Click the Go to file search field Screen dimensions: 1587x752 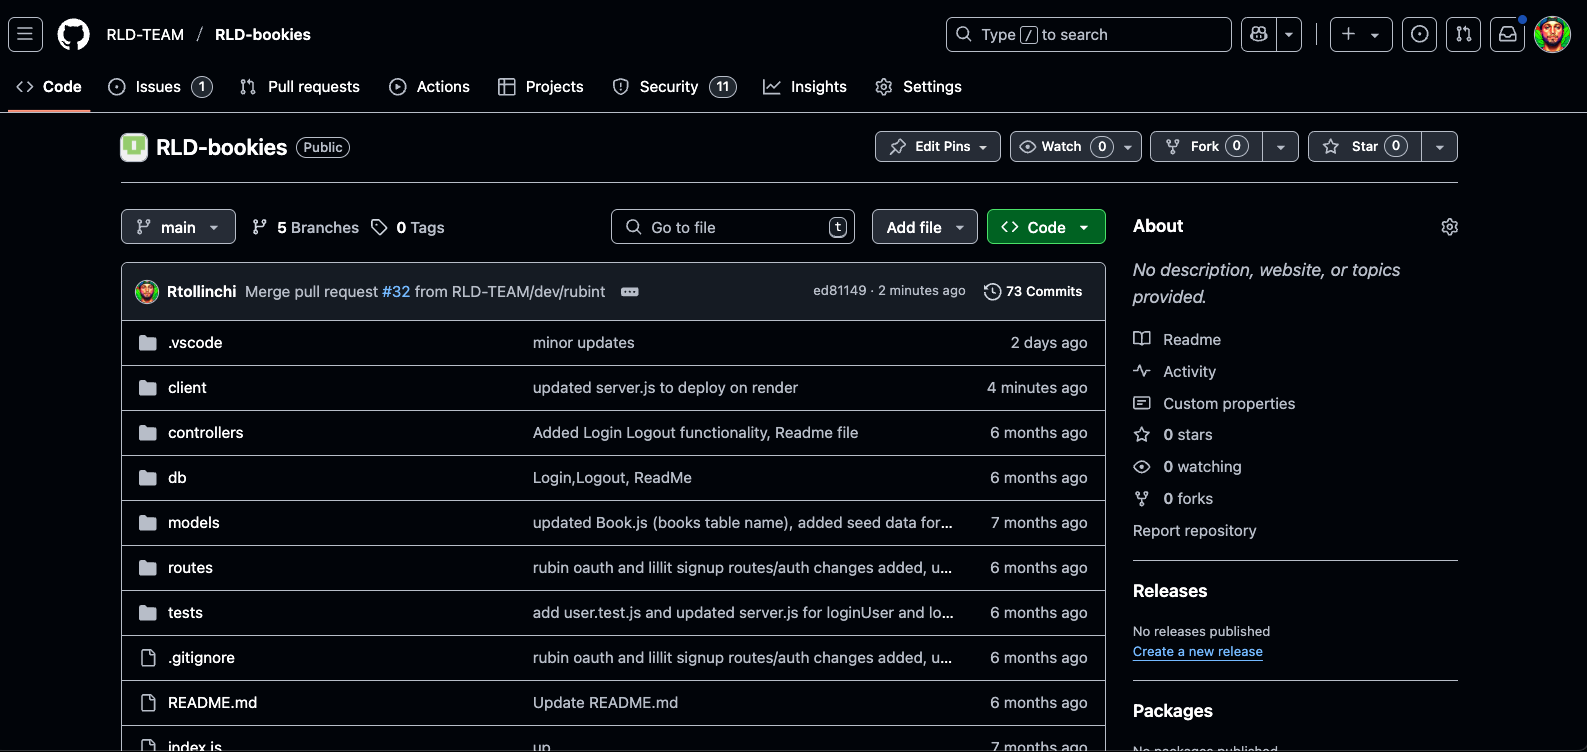pos(732,227)
